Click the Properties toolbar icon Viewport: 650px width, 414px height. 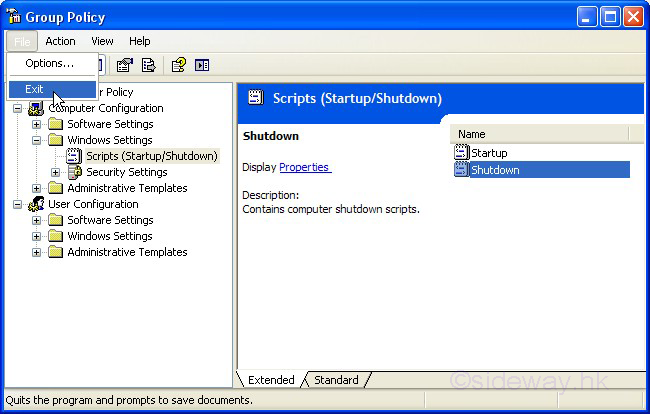pyautogui.click(x=124, y=66)
